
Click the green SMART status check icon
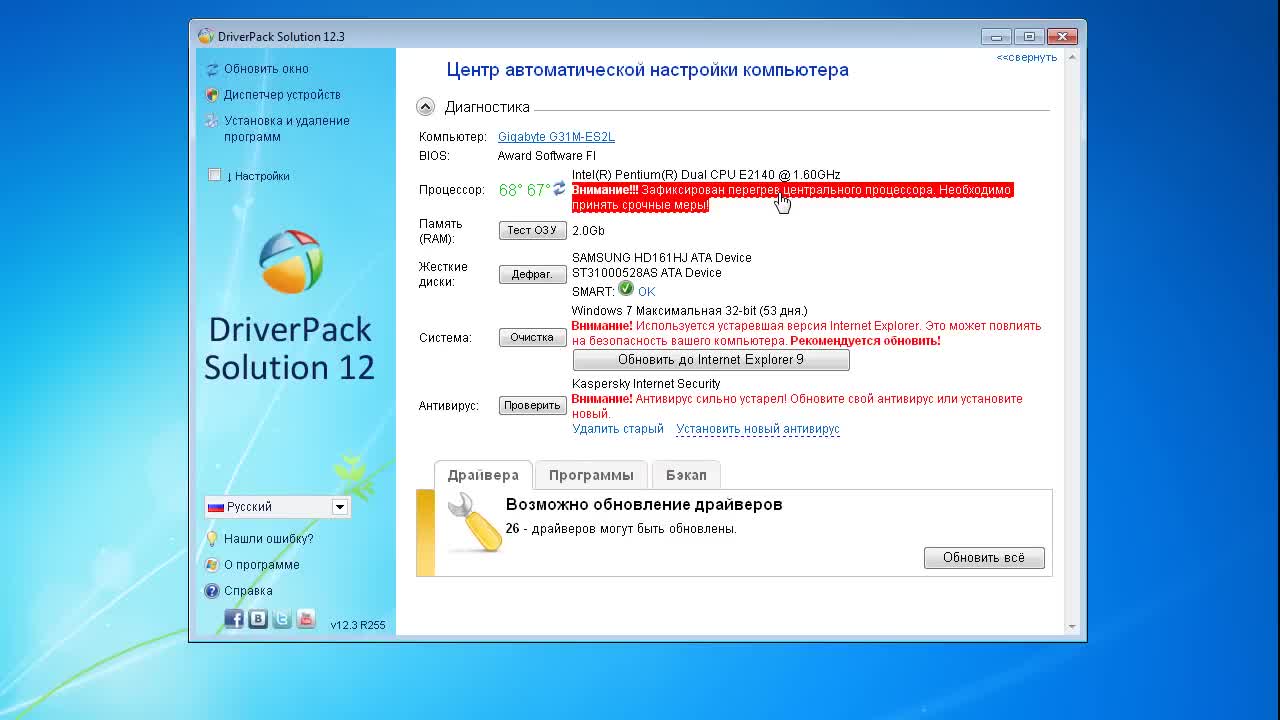tap(626, 289)
